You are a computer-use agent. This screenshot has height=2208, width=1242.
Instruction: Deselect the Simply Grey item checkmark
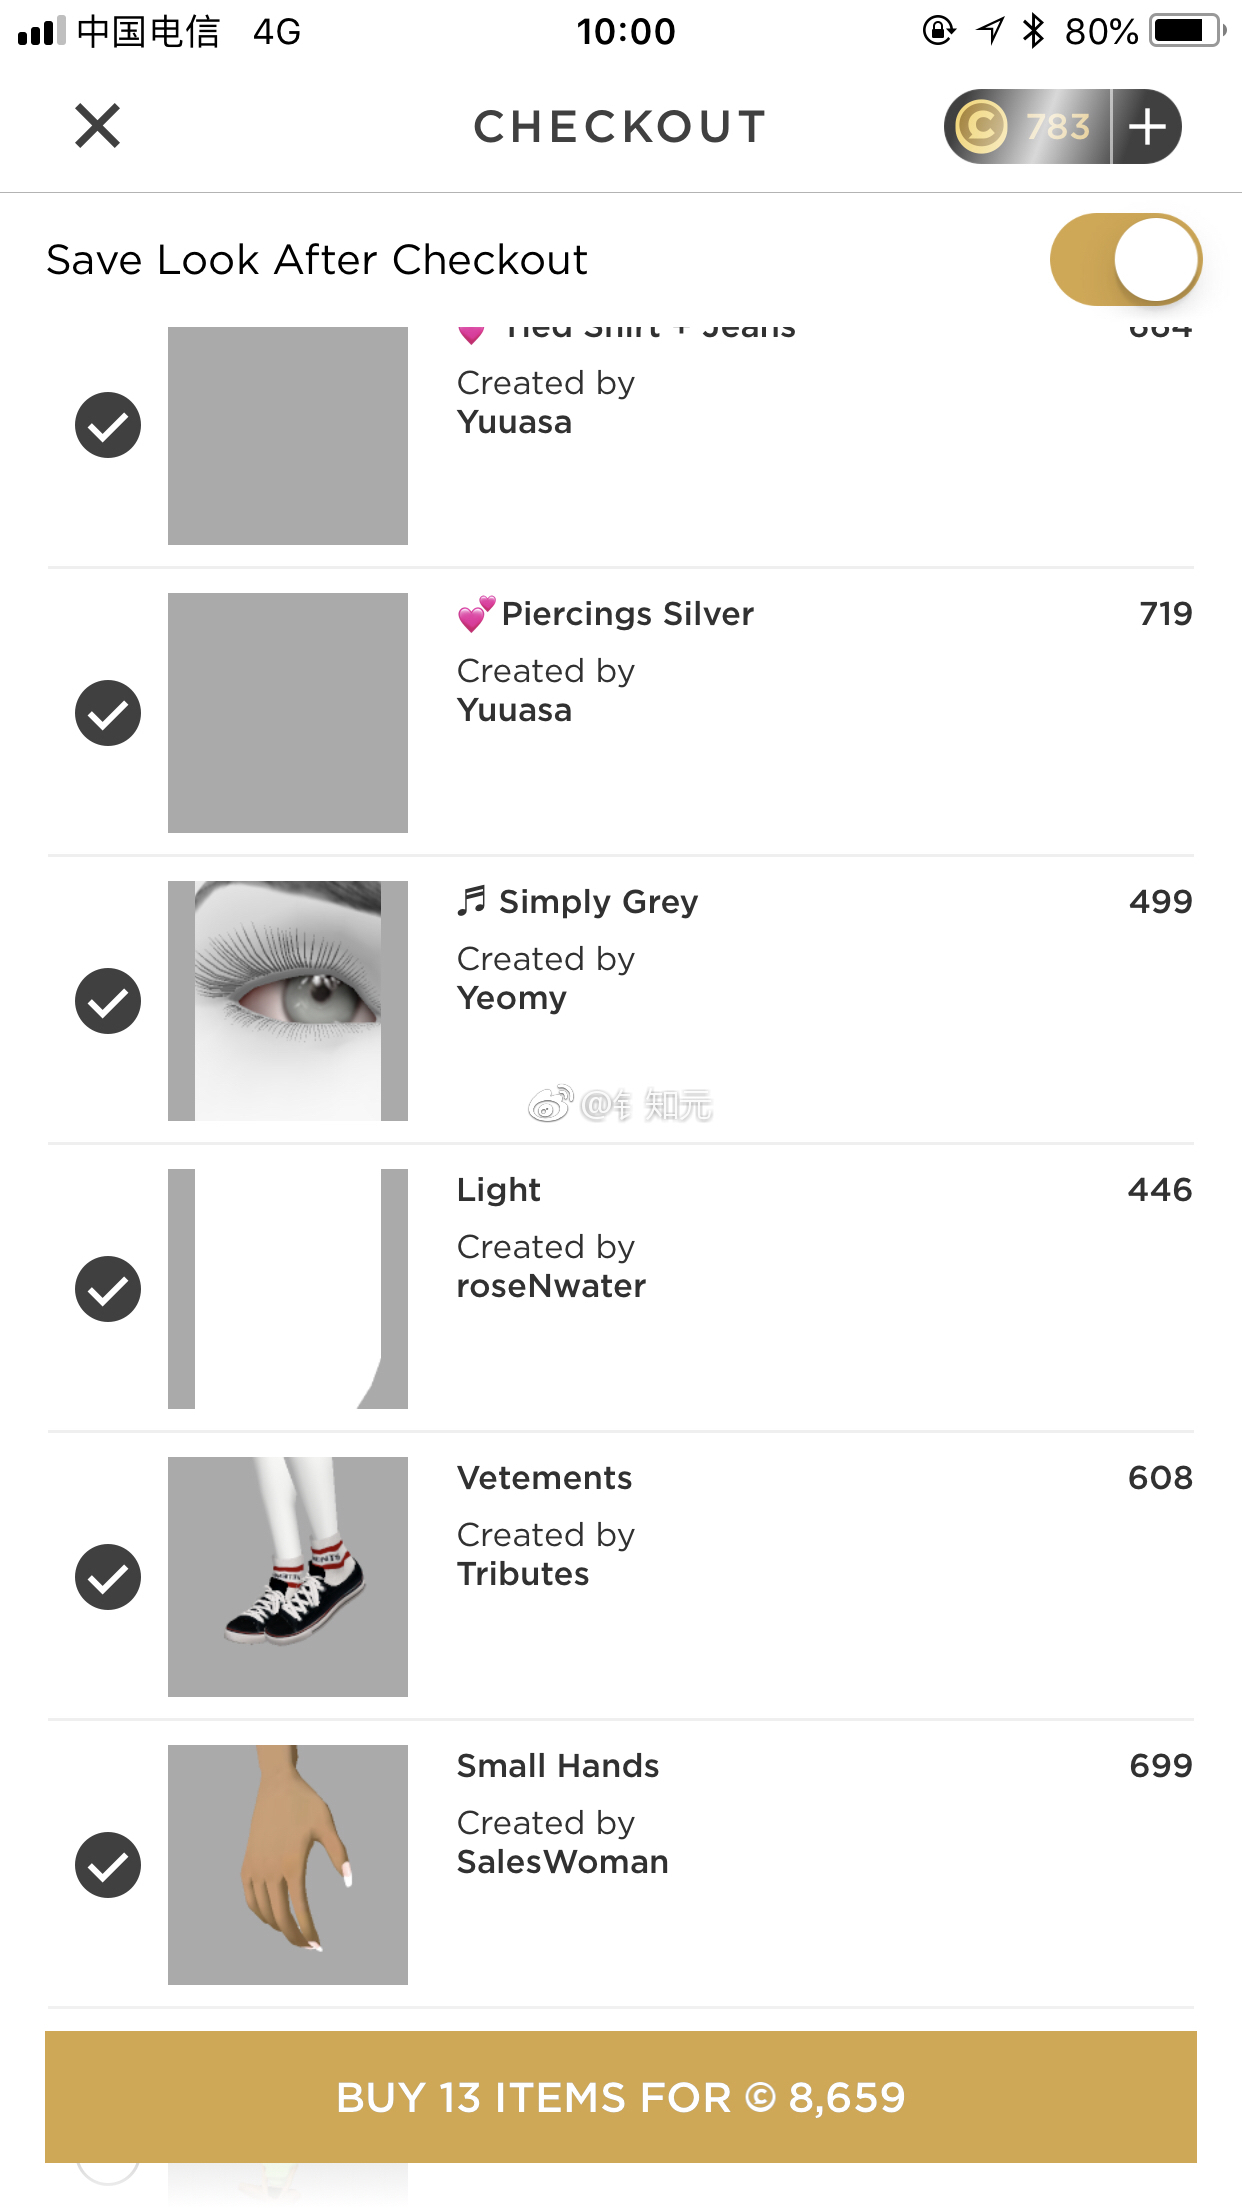point(108,1001)
